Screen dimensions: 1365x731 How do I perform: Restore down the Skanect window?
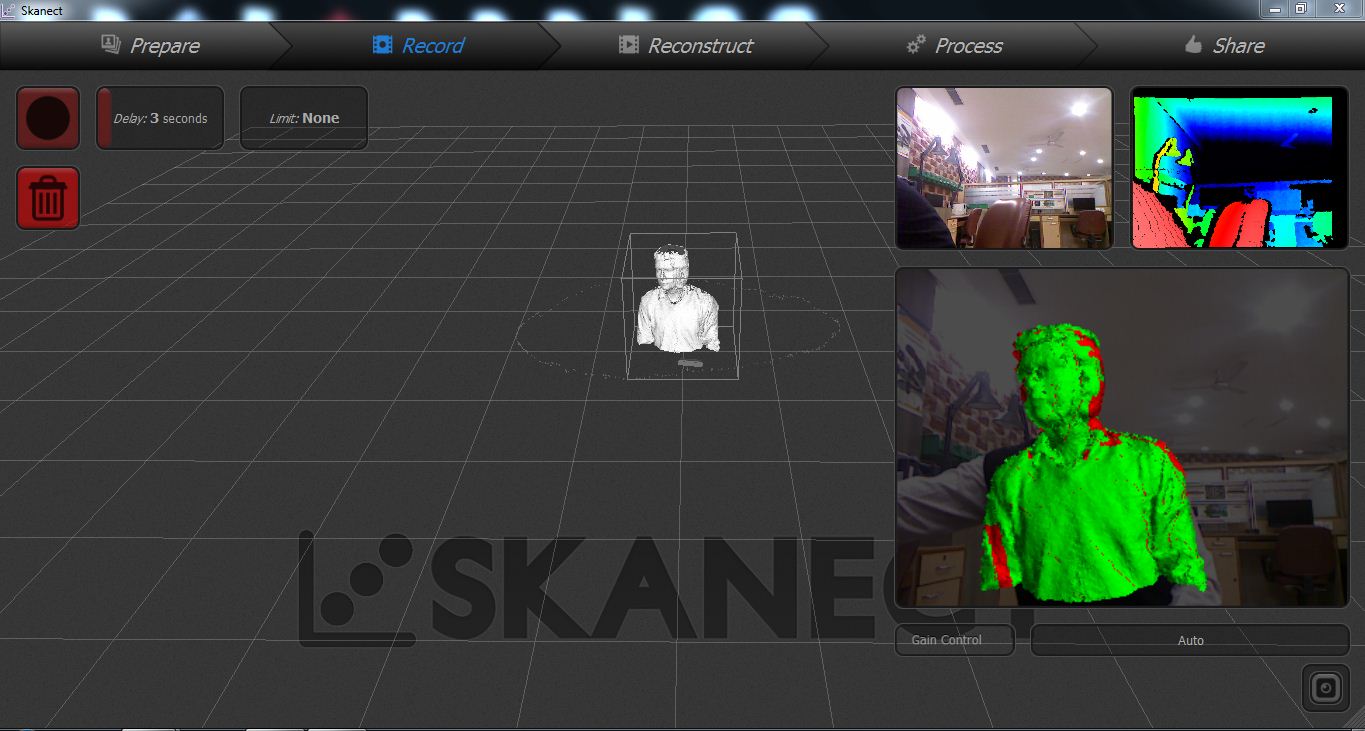point(1301,9)
